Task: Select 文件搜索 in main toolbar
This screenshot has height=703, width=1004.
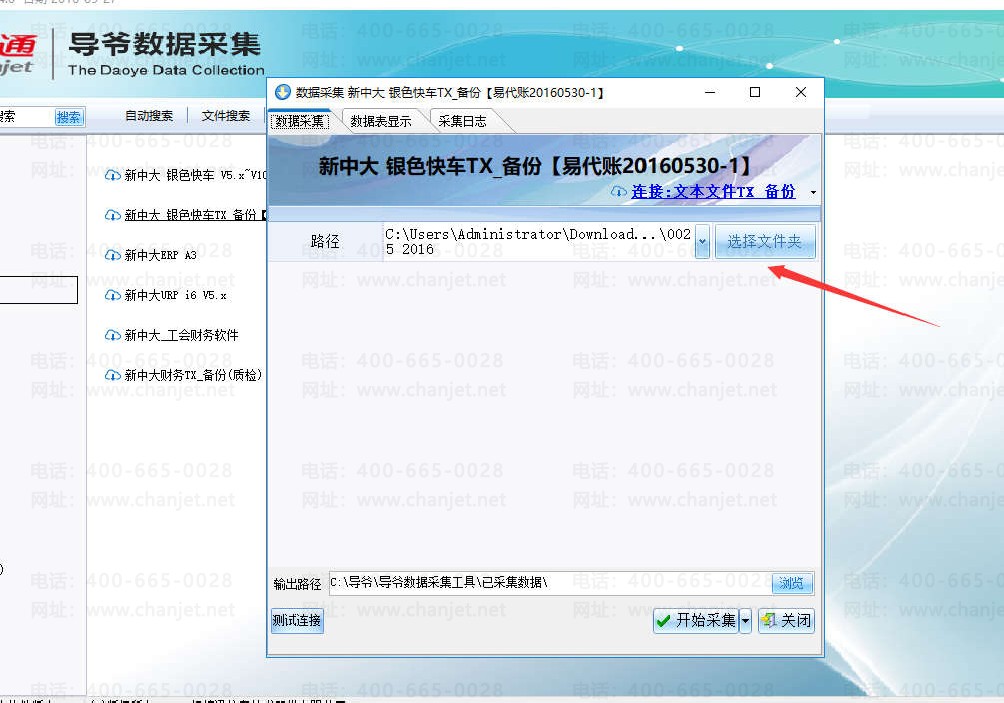Action: [x=225, y=115]
